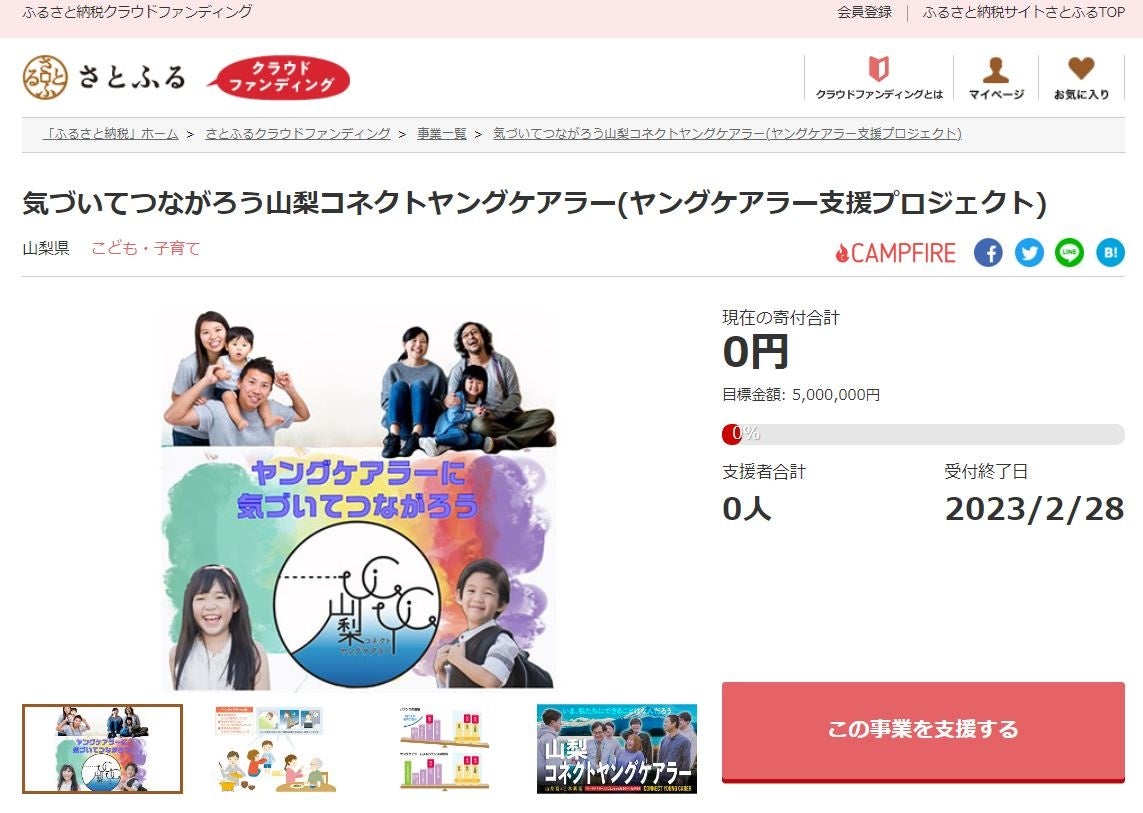Share the project via LINE icon
The height and width of the screenshot is (813, 1143).
click(1069, 253)
